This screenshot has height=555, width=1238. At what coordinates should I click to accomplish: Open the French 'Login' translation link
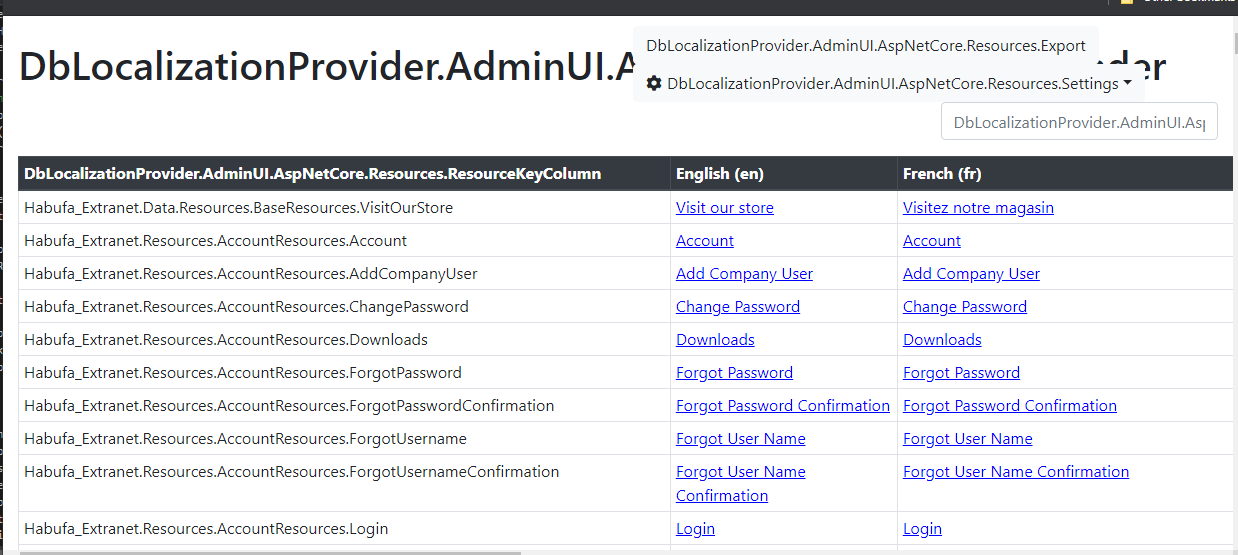click(922, 529)
